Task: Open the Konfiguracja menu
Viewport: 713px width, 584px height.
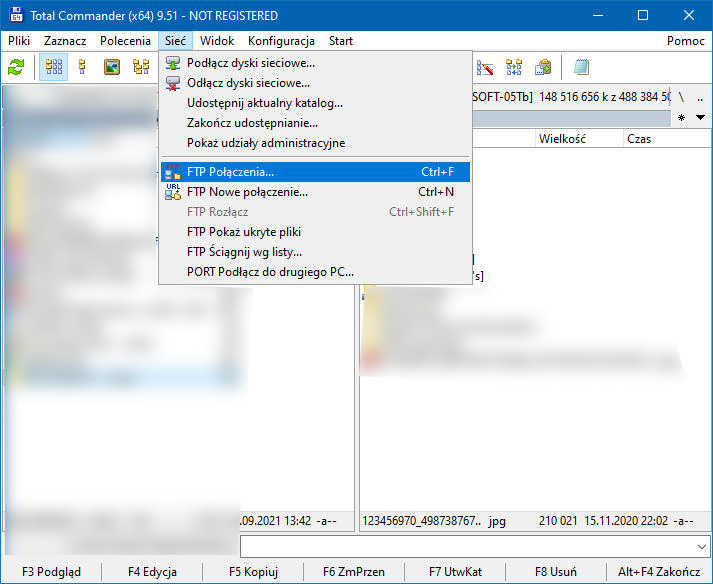Action: tap(281, 41)
